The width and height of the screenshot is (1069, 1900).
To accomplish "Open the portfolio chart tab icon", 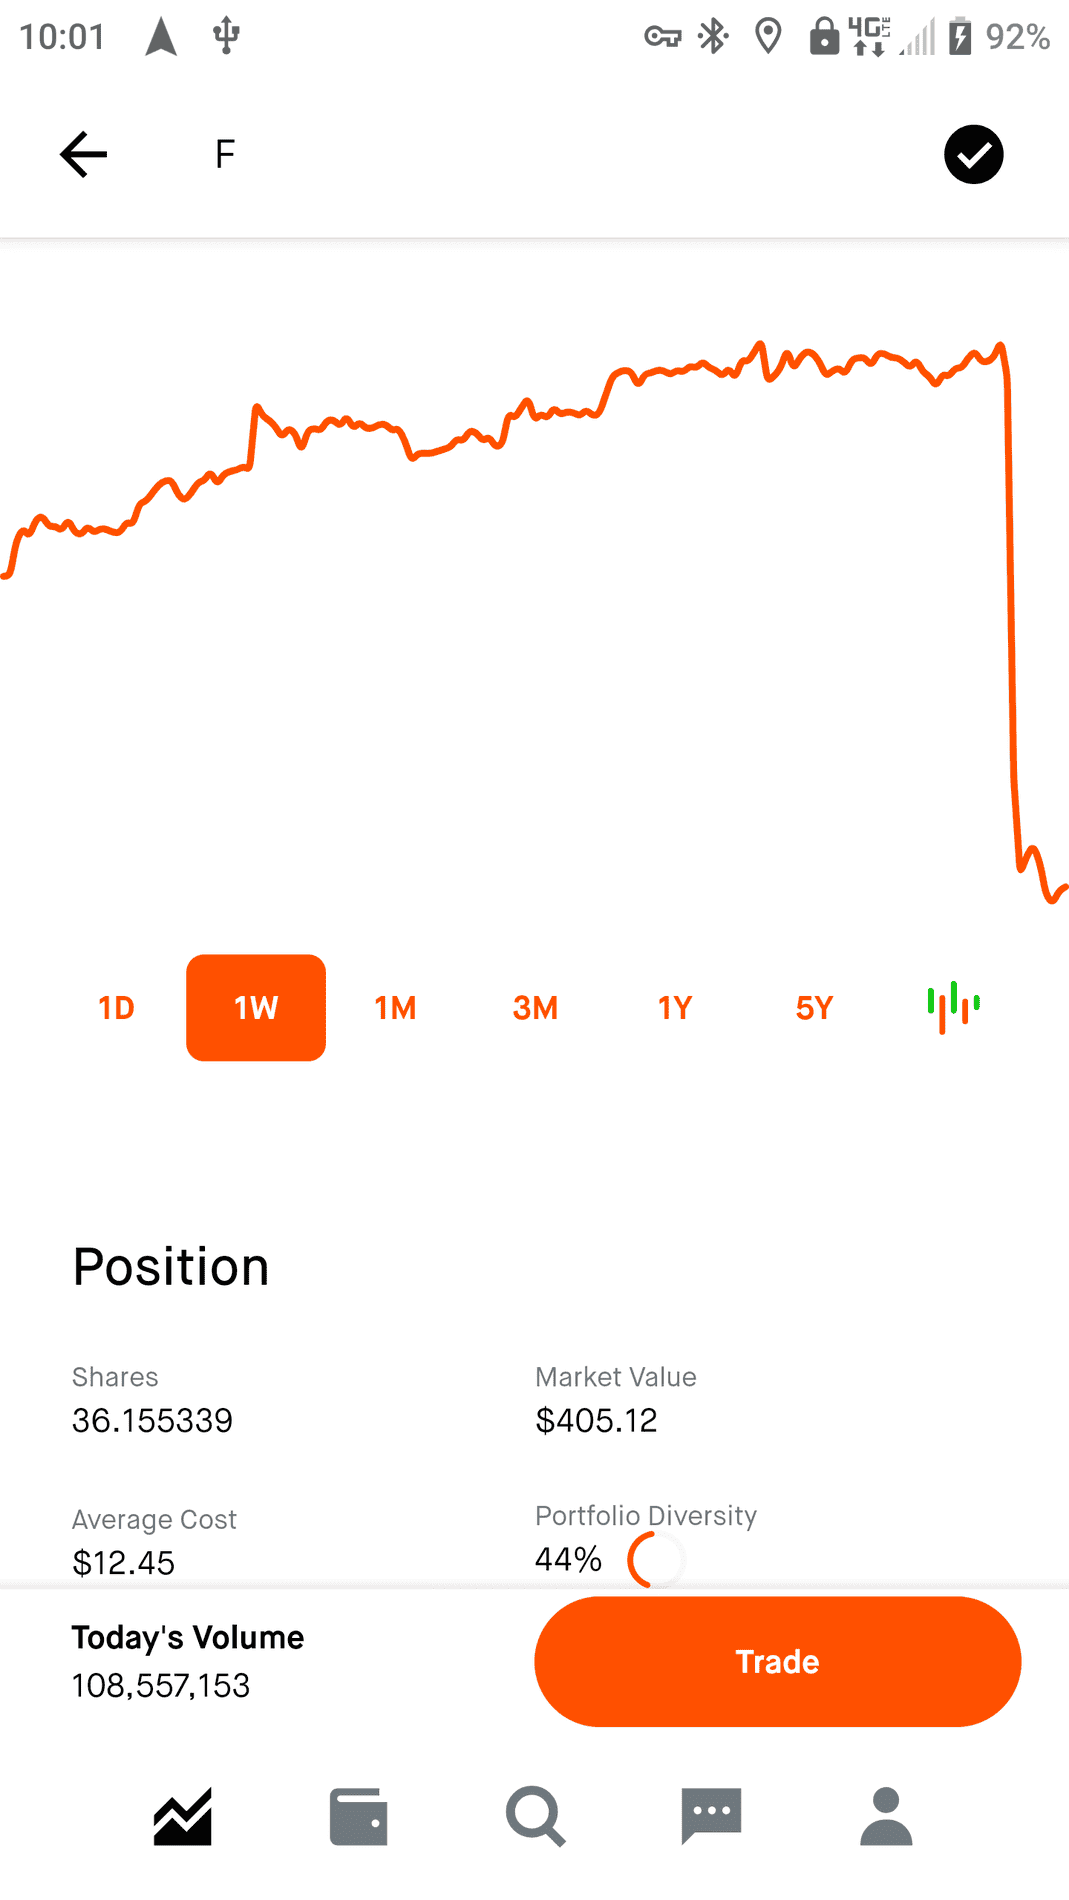I will [183, 1815].
